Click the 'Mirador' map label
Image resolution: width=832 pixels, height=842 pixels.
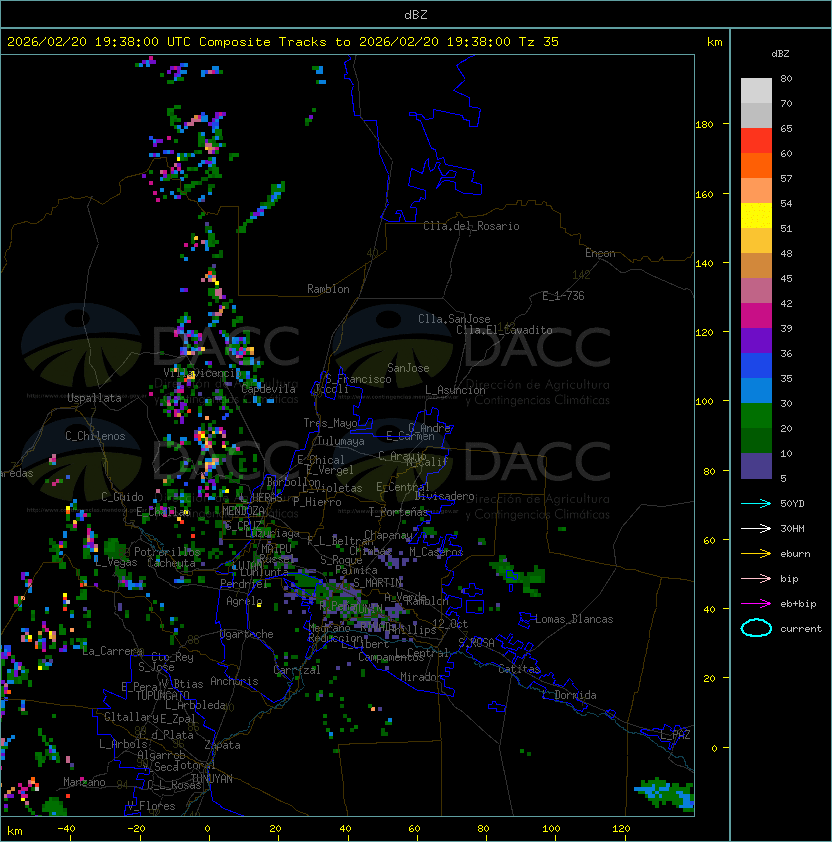tap(422, 677)
